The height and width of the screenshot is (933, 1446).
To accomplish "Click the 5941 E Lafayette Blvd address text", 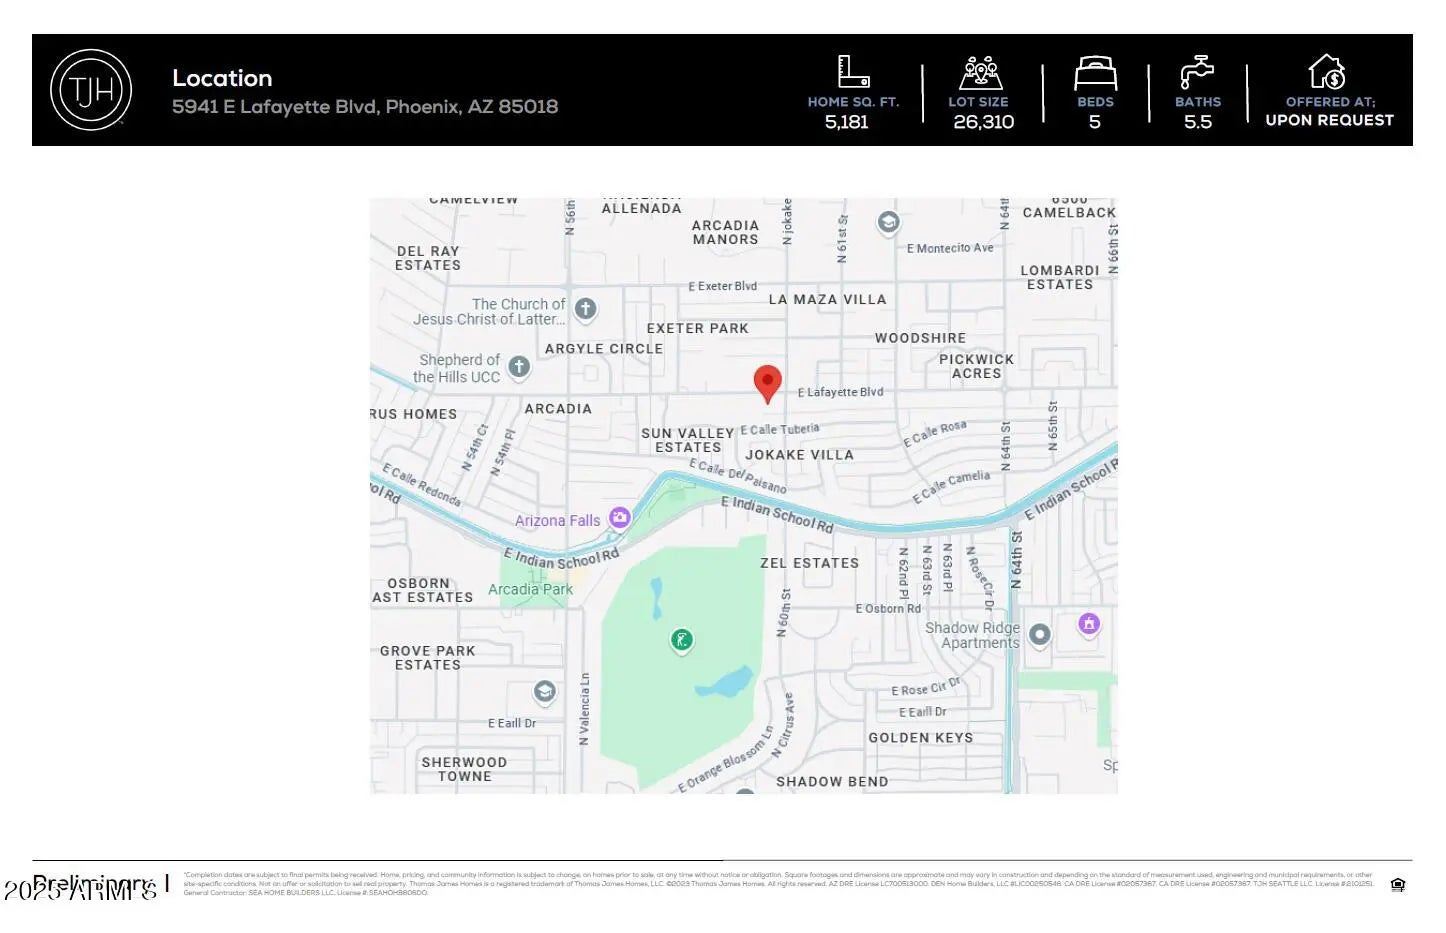I will point(365,107).
